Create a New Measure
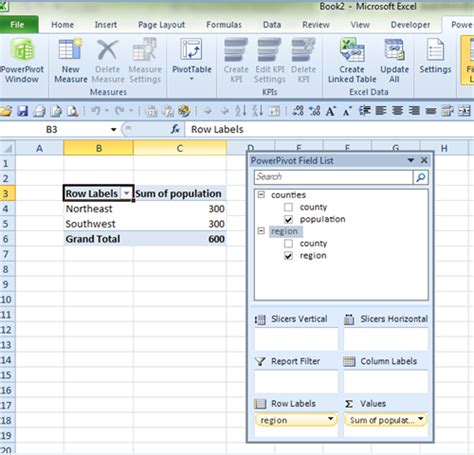The height and width of the screenshot is (455, 474). click(x=71, y=61)
